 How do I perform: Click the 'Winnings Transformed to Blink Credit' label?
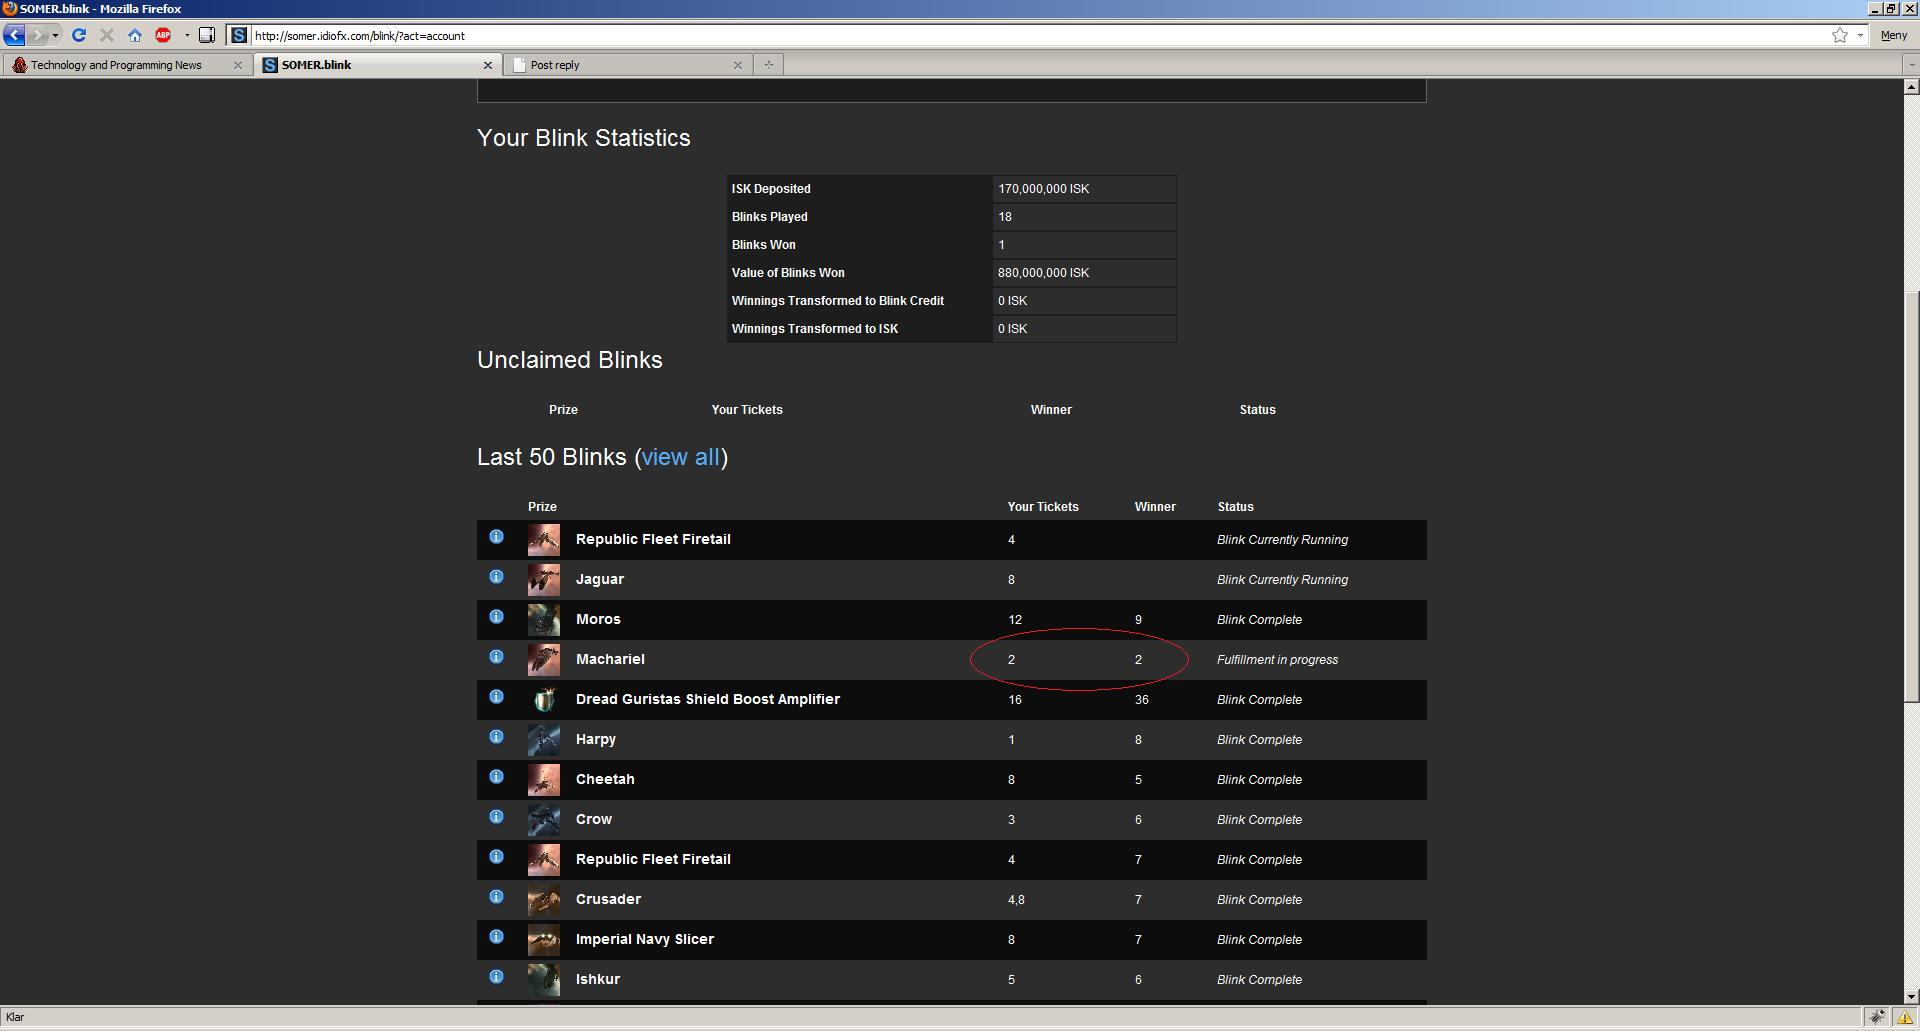838,301
